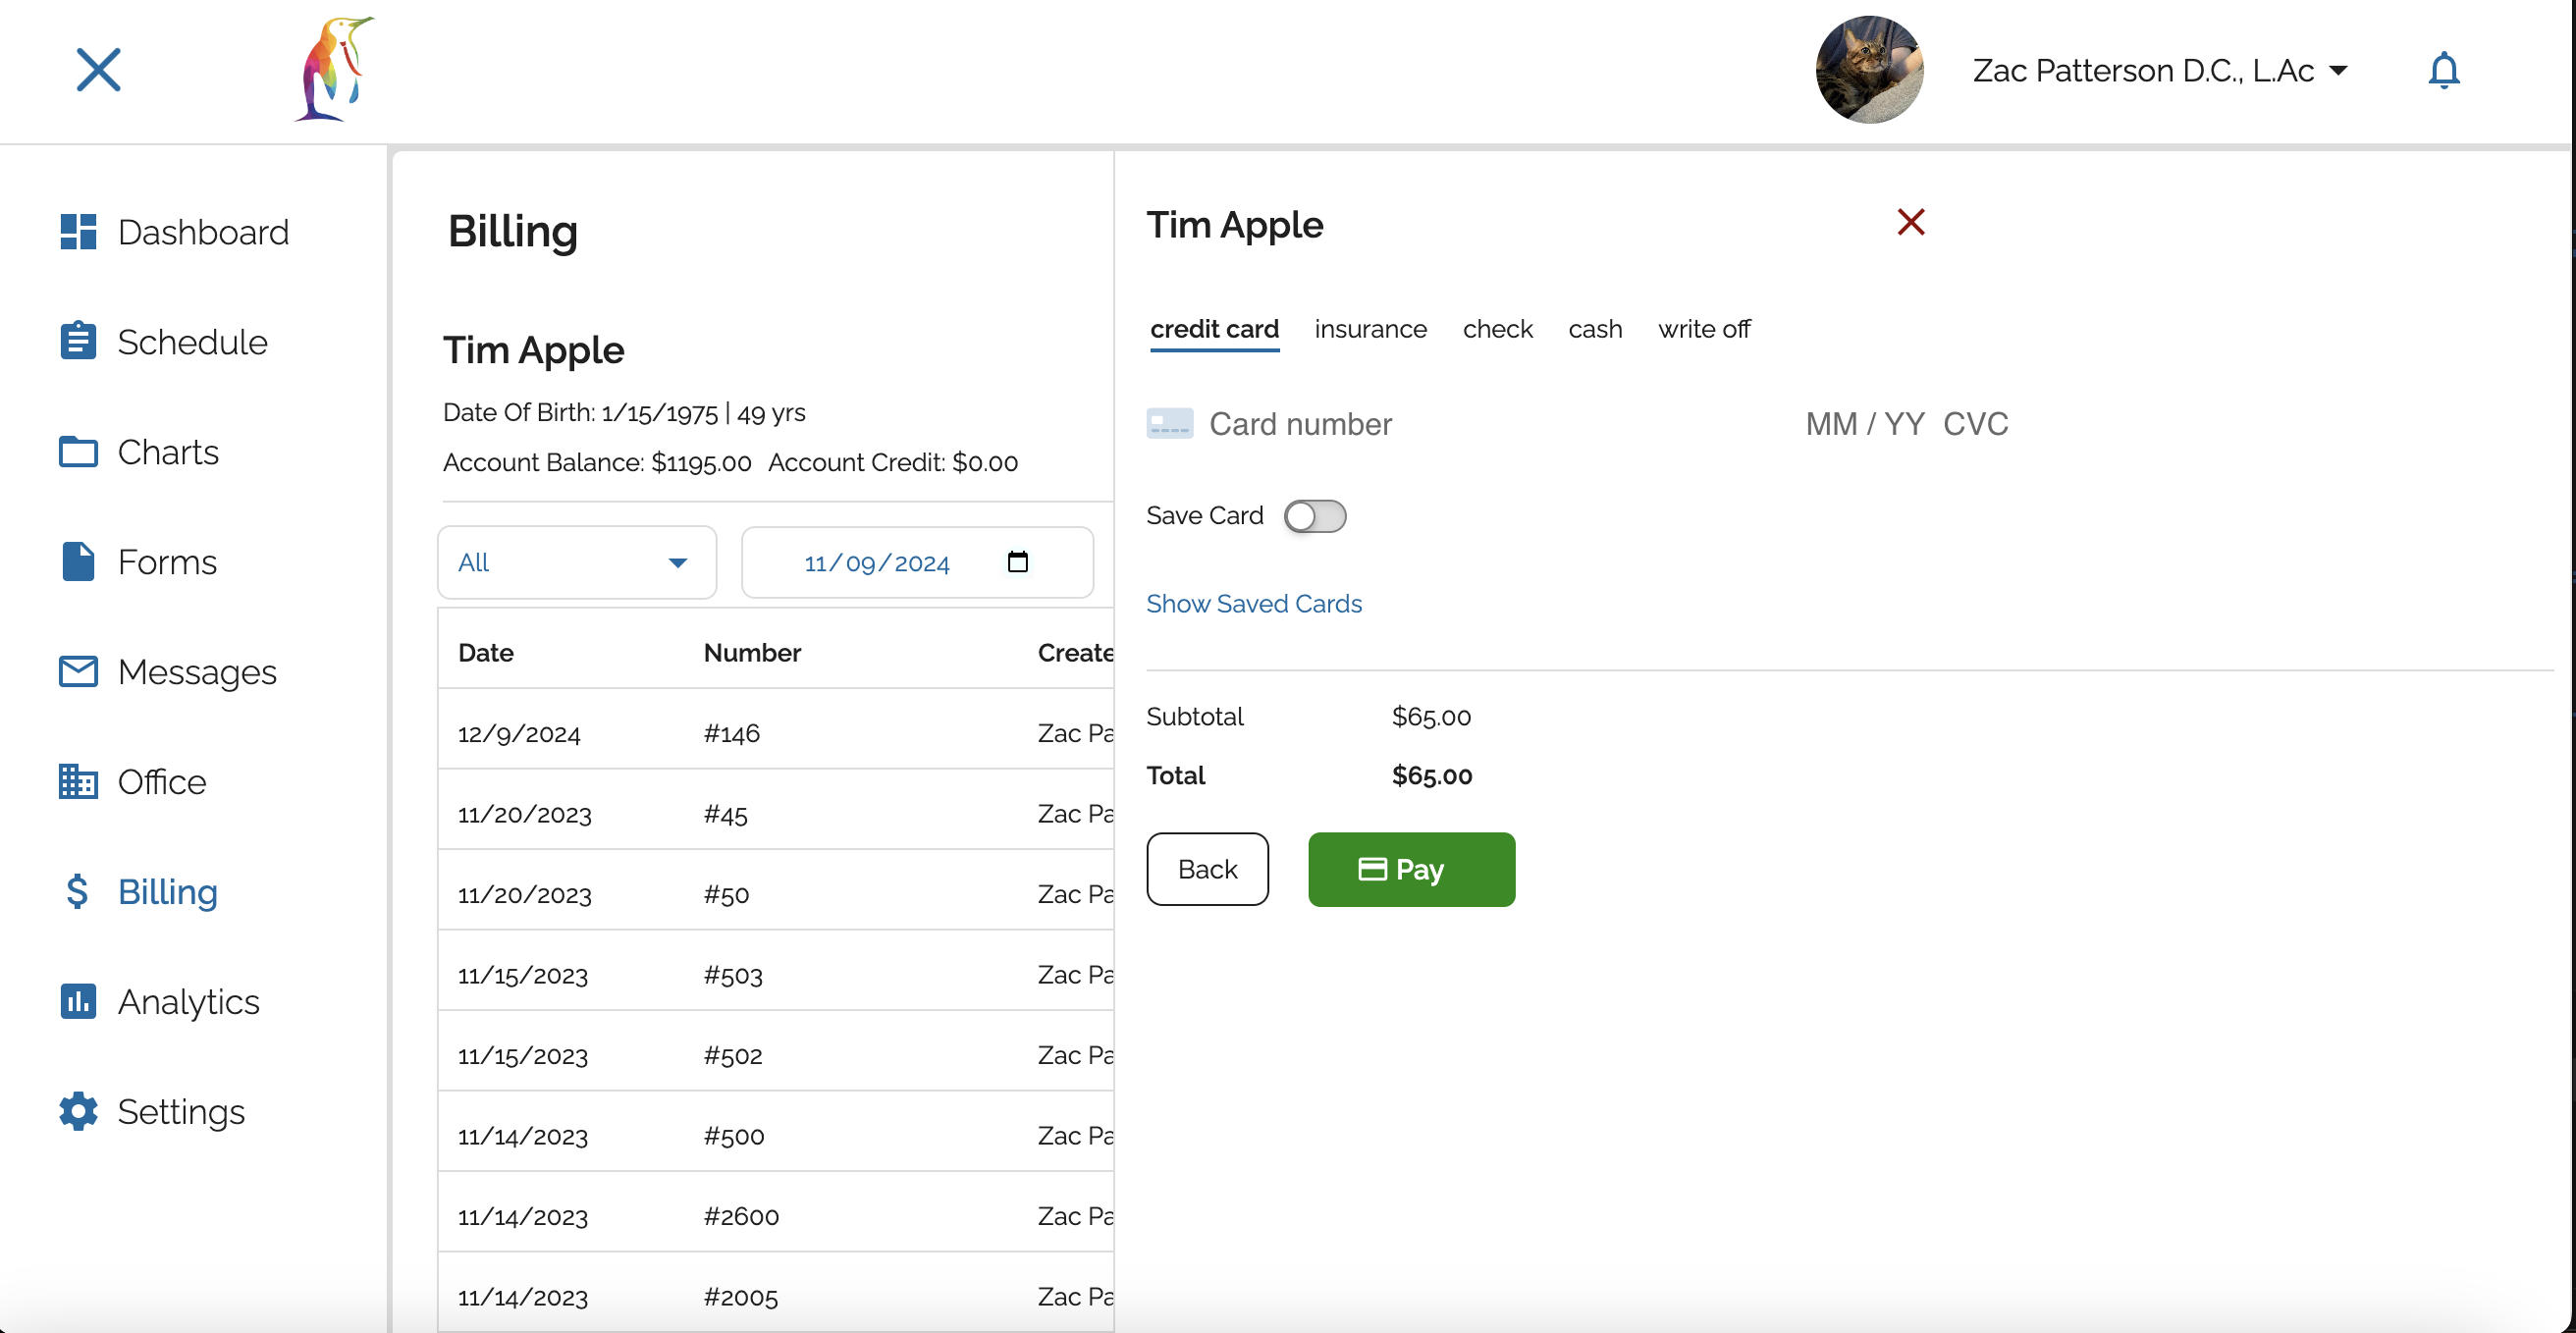Click the Charts folder icon
The width and height of the screenshot is (2576, 1333).
point(78,452)
